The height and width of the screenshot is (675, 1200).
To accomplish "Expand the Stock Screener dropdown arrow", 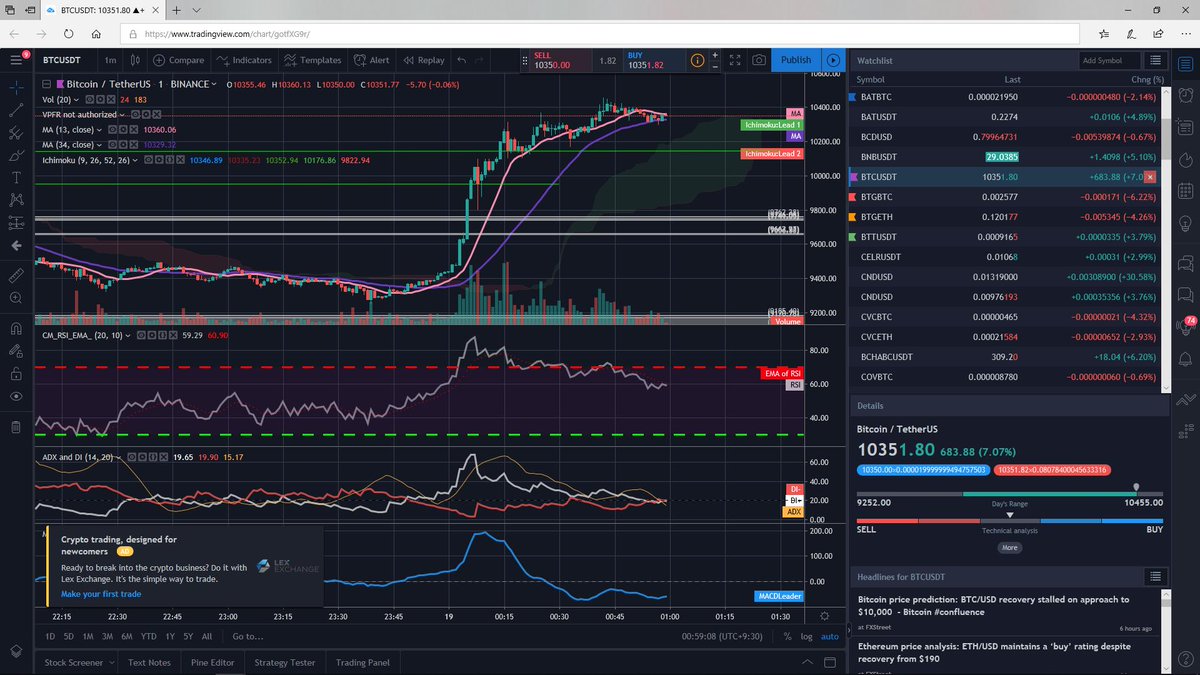I will (111, 662).
